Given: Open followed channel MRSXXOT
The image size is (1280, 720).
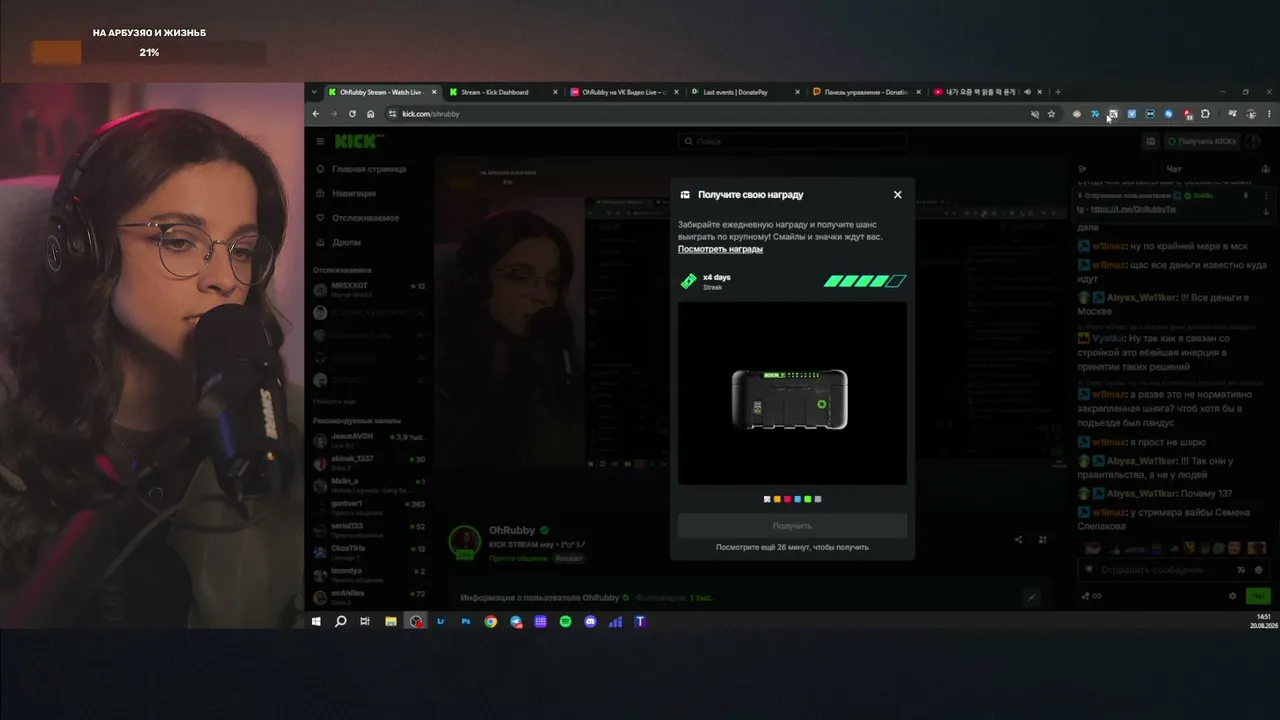Looking at the screenshot, I should [x=369, y=288].
